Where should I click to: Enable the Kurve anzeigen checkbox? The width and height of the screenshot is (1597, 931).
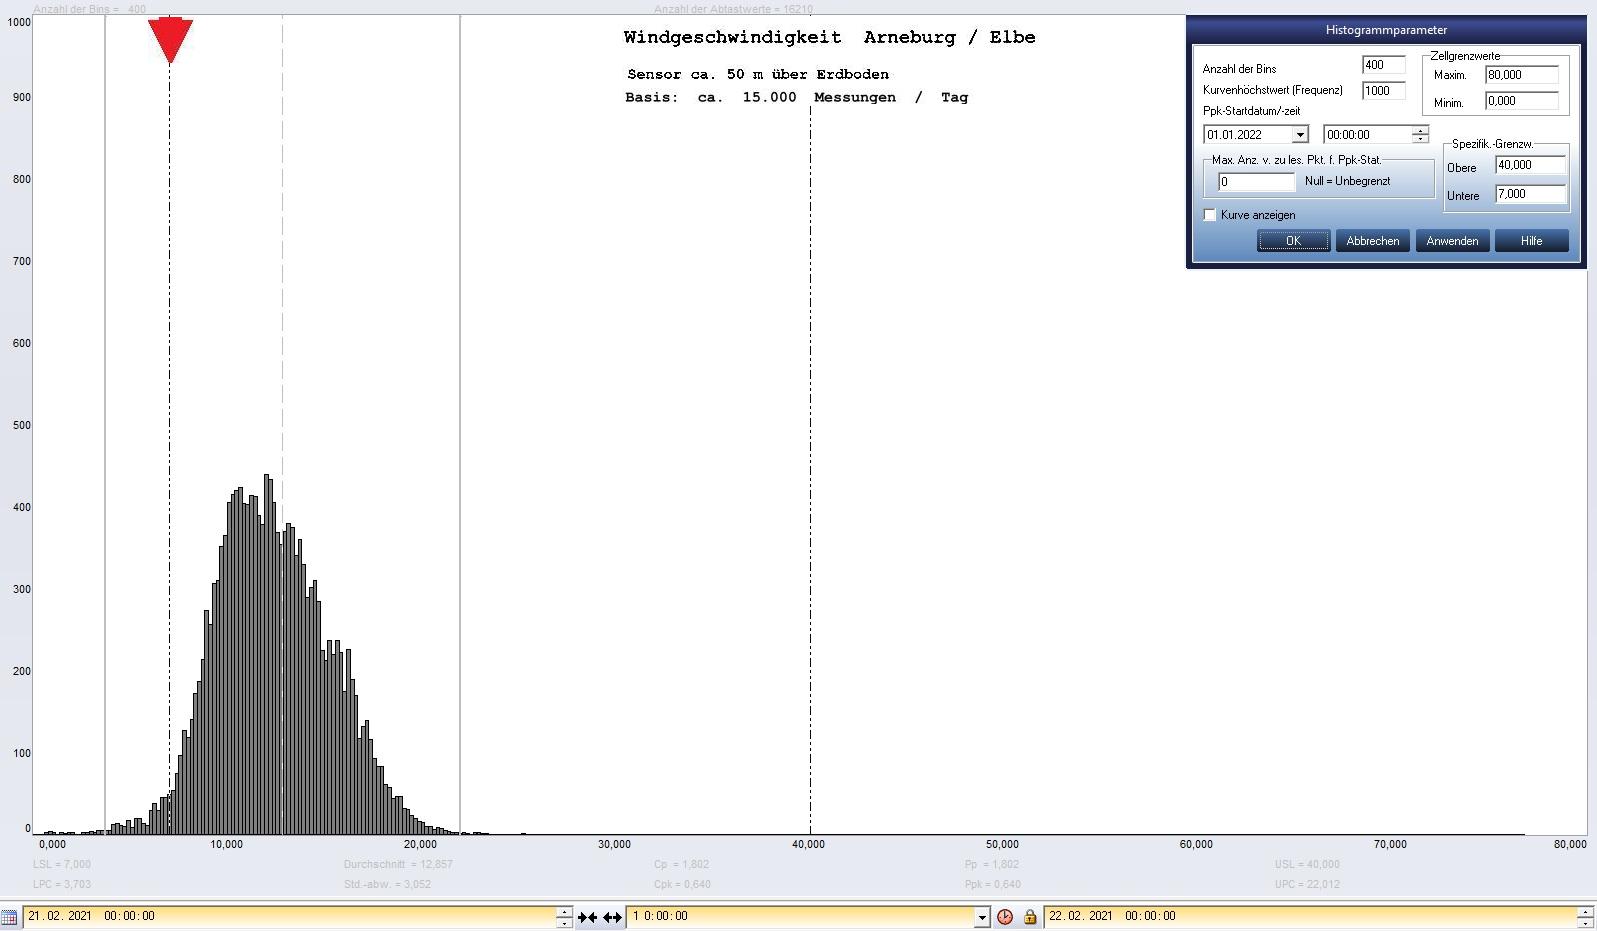click(x=1210, y=215)
